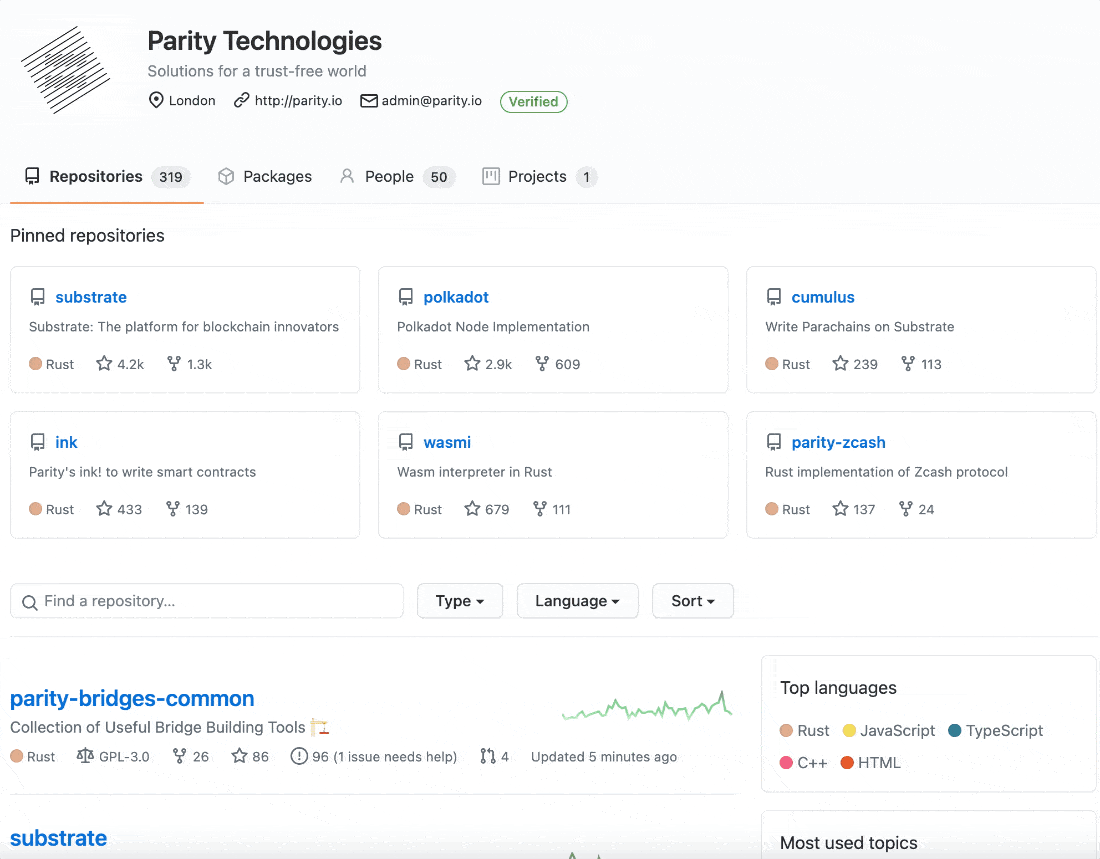The width and height of the screenshot is (1100, 859).
Task: Click the forks count 26 on parity-bridges-common
Action: [191, 757]
